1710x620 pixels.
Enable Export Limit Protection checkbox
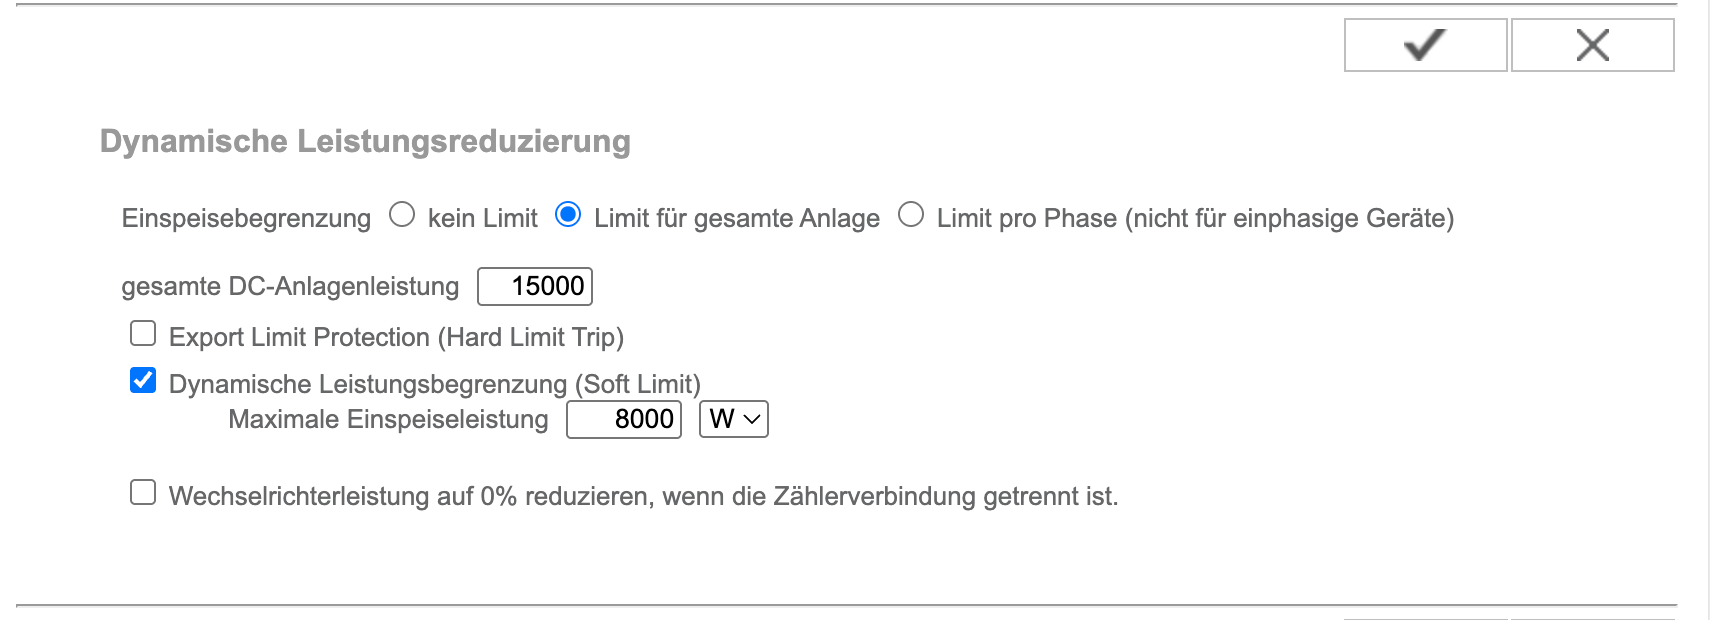coord(143,333)
